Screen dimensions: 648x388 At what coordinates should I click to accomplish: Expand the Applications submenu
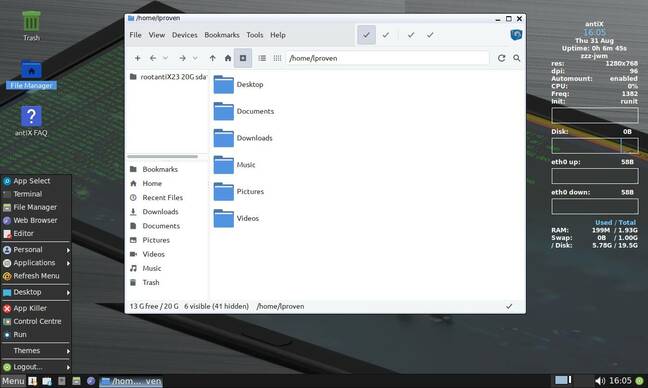point(36,263)
